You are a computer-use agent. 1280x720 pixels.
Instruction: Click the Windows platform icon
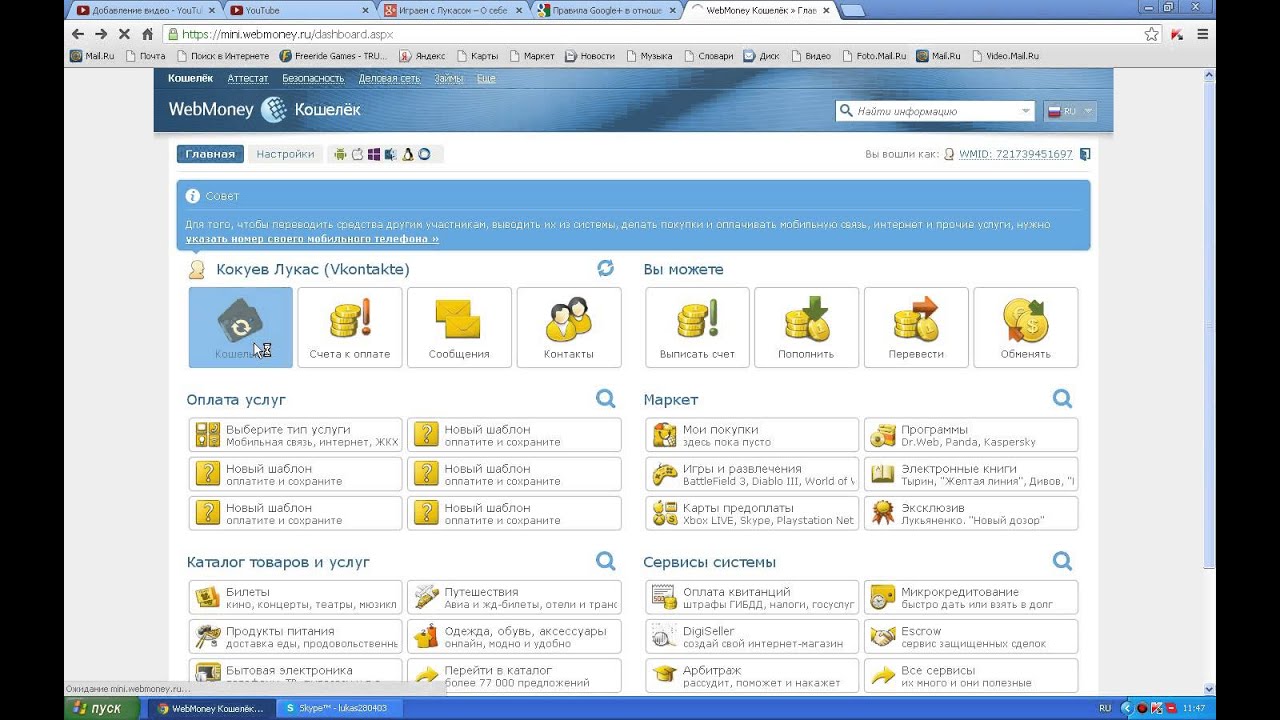click(x=374, y=154)
